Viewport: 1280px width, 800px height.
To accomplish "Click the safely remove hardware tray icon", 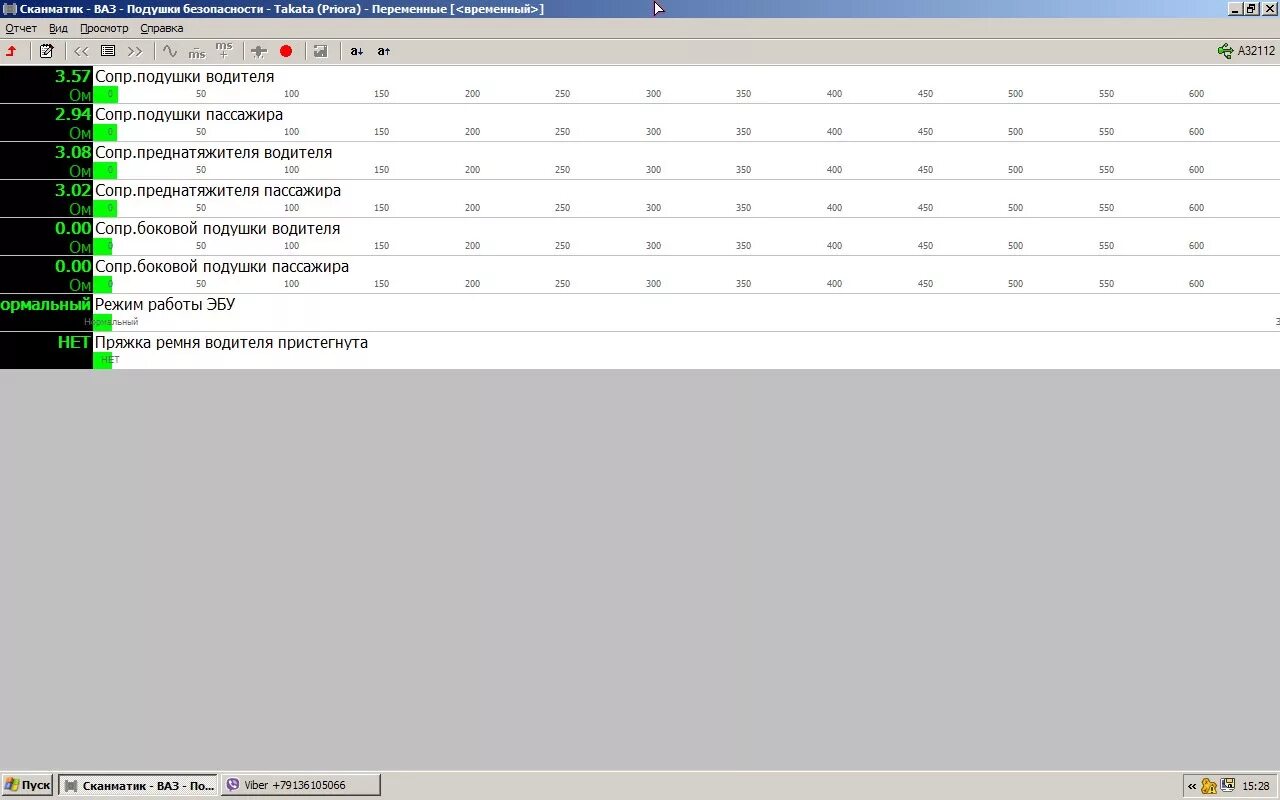I will 1227,785.
